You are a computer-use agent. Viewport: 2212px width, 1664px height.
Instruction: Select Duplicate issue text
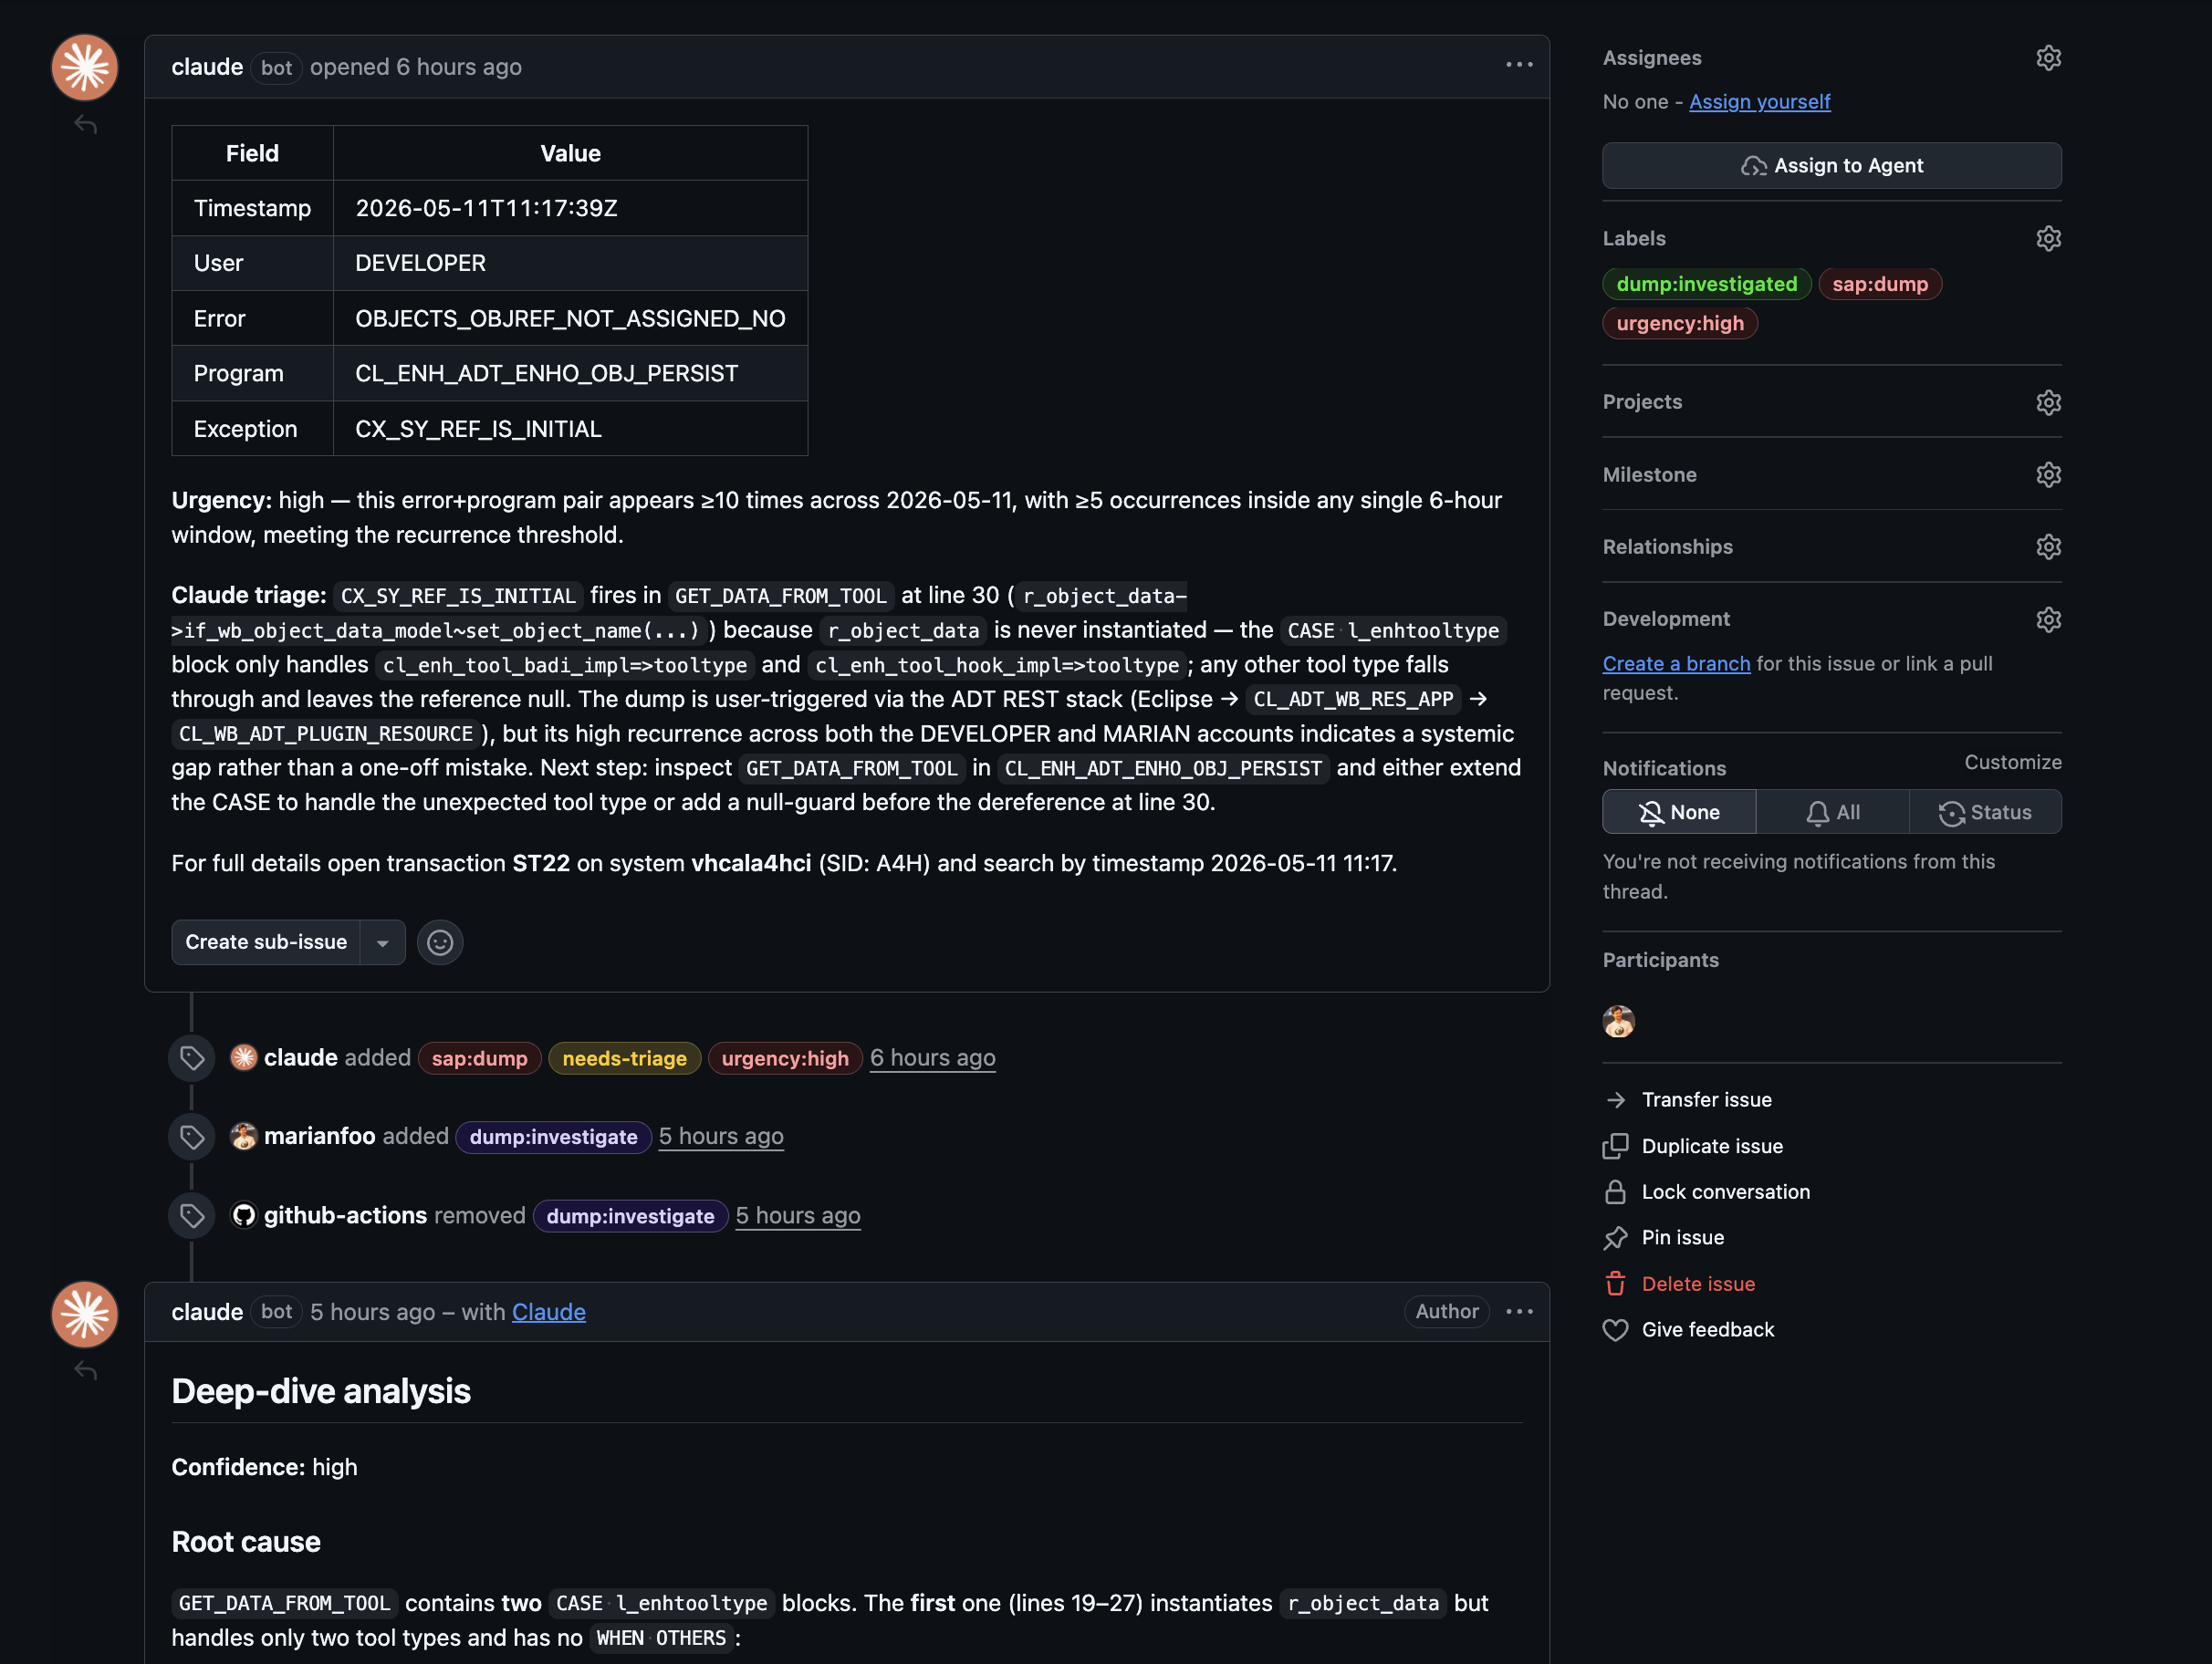point(1712,1146)
